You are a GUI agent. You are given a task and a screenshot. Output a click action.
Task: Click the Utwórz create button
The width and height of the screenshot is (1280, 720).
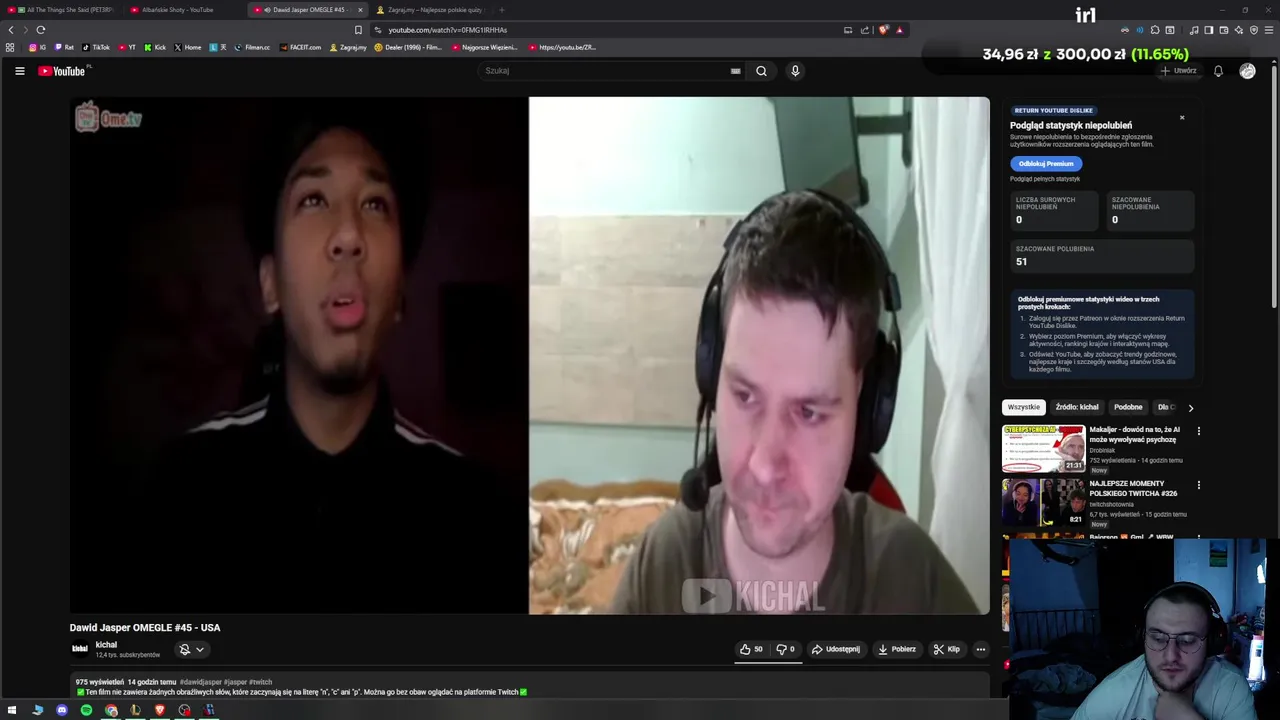tap(1179, 71)
